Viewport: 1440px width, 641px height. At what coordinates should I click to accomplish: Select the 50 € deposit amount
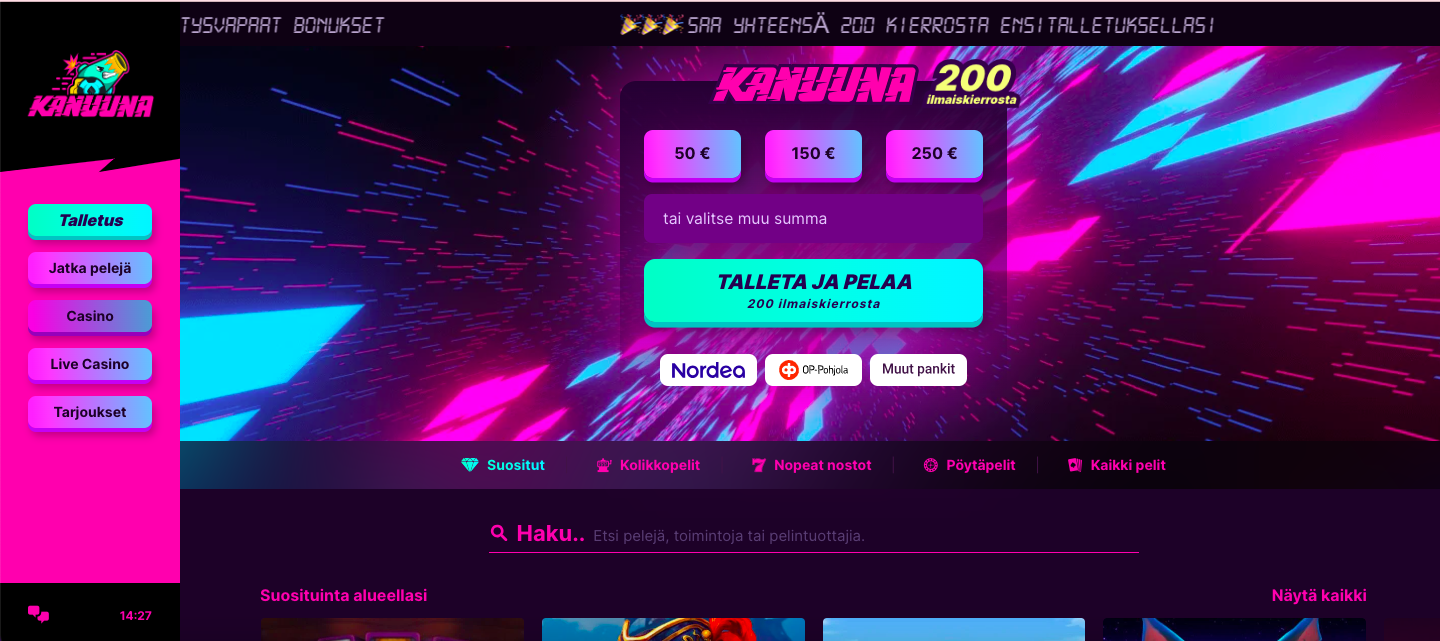tap(692, 154)
